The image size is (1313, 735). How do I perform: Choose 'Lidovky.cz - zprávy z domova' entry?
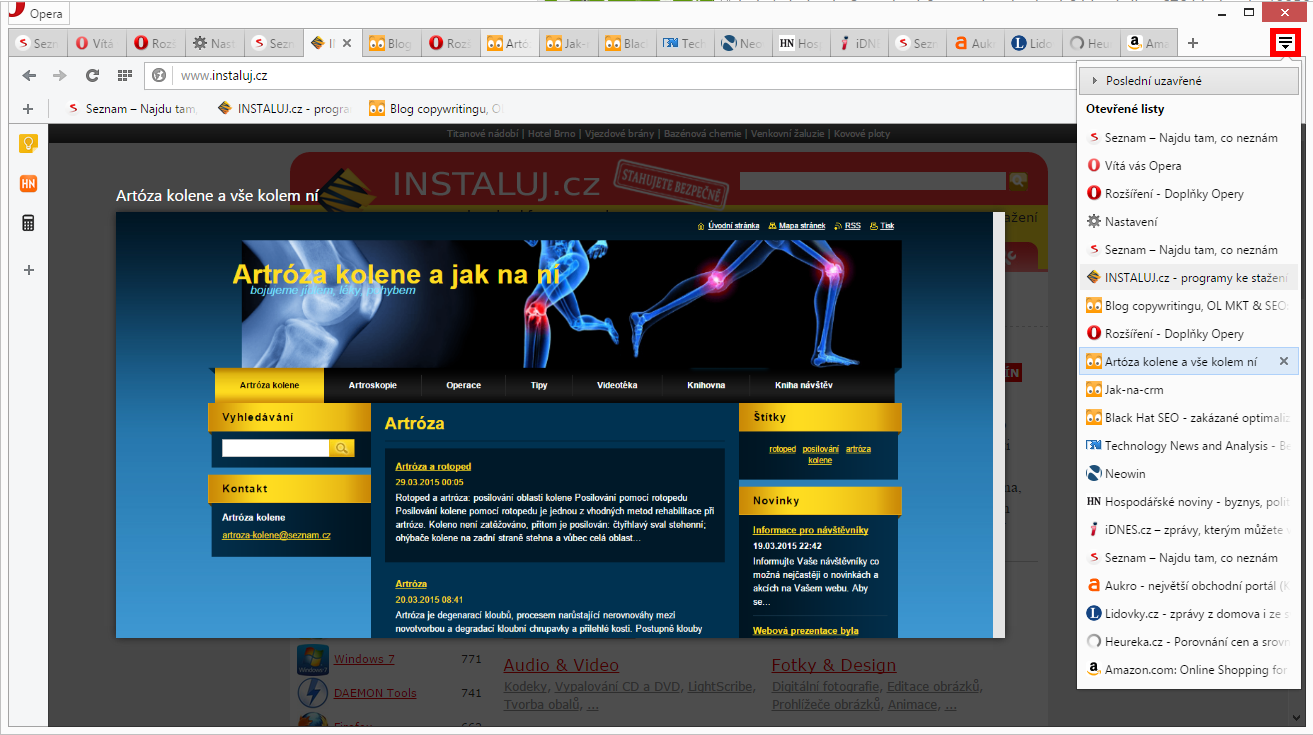pos(1188,613)
